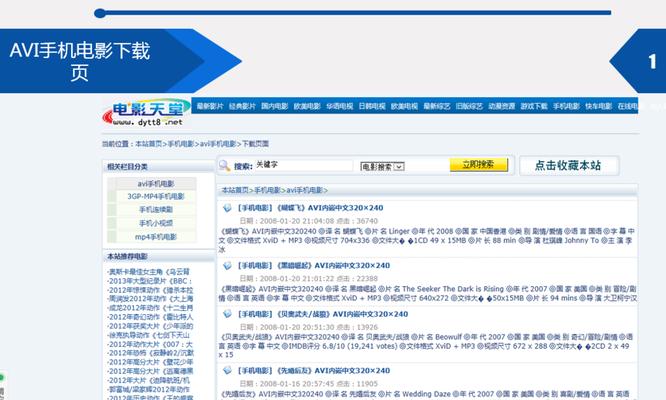Screen dimensions: 666x400
Task: Click the 电影天堂 site logo
Action: pos(146,113)
